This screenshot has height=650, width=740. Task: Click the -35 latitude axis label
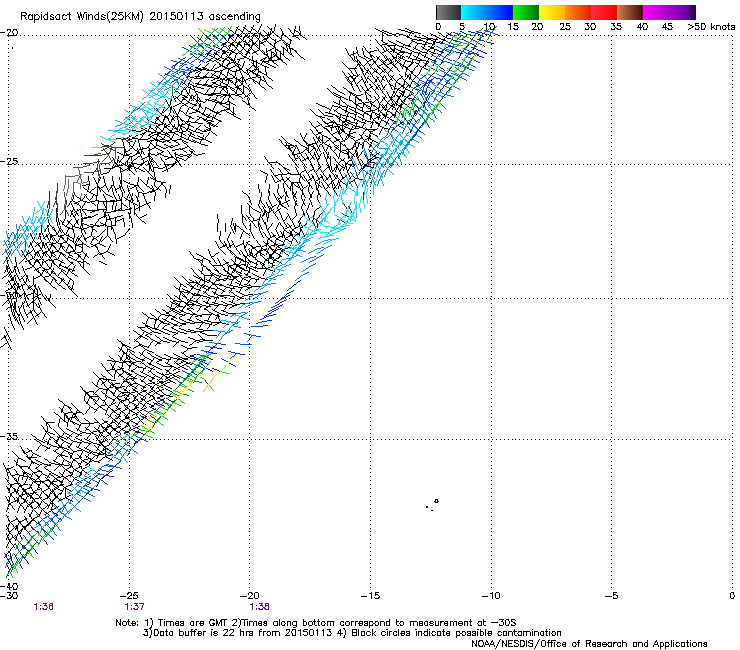point(9,437)
